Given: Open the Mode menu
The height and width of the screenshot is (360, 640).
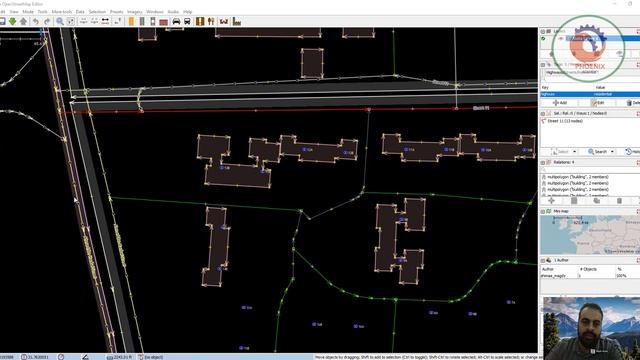Looking at the screenshot, I should click(28, 12).
